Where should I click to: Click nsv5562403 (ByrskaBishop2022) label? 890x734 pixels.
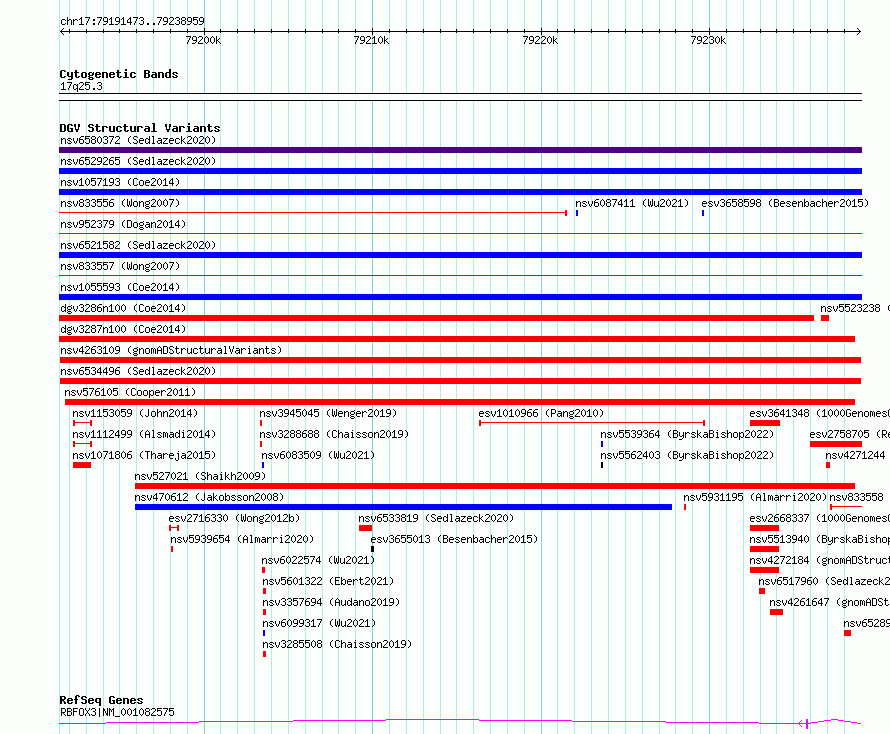(687, 455)
